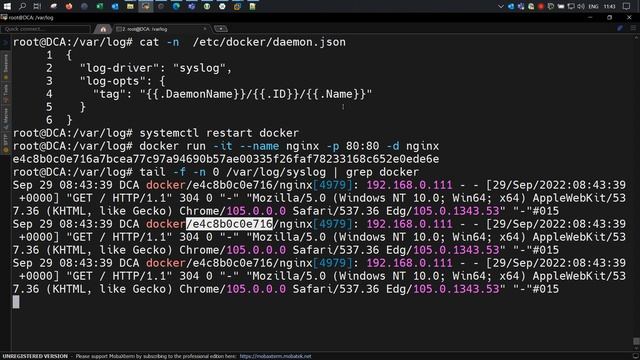Click the UNREGISTERED VERSION status text
The width and height of the screenshot is (640, 360).
[x=35, y=356]
